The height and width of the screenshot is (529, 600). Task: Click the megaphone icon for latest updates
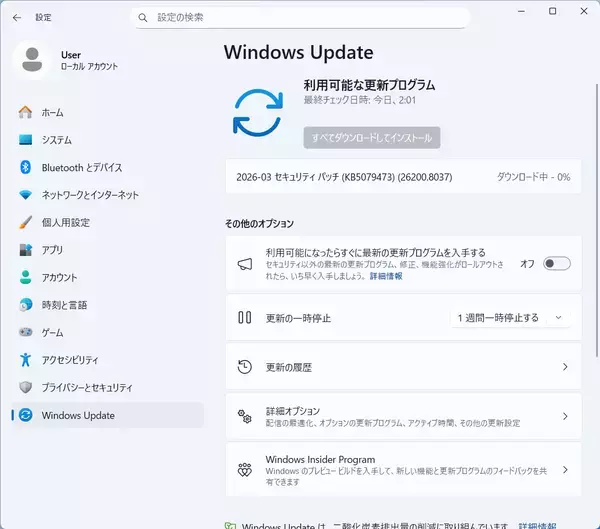pos(245,264)
